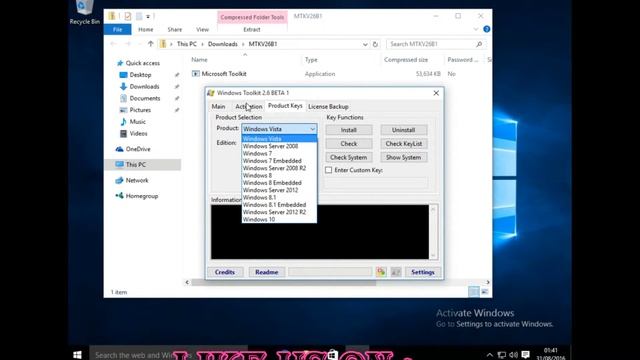This screenshot has height=360, width=640.
Task: Open the Readme button
Action: click(267, 272)
